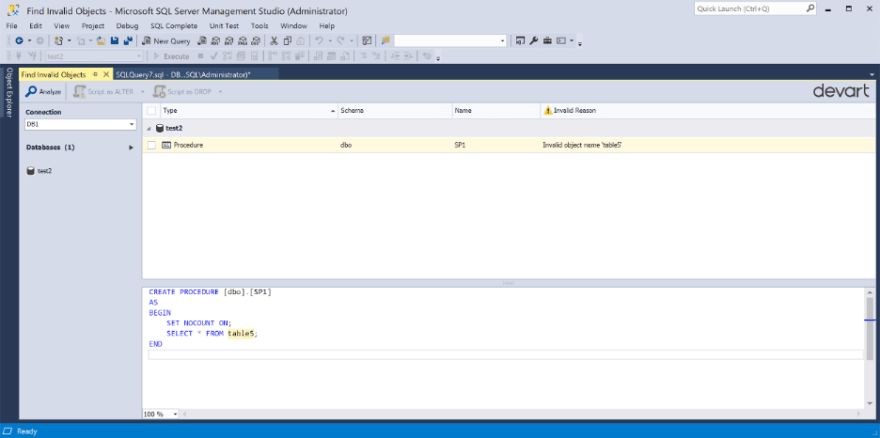880x438 pixels.
Task: Open the test2 database selector dropdown
Action: point(139,56)
